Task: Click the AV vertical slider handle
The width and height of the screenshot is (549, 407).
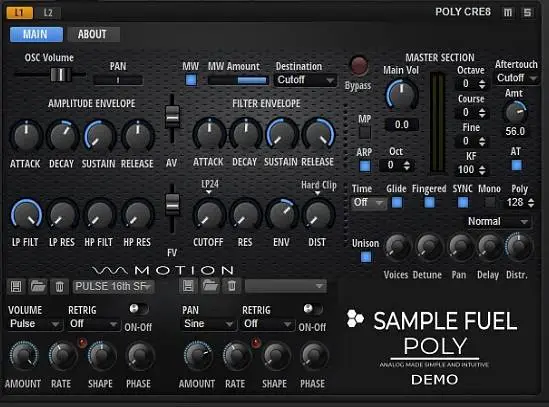Action: pyautogui.click(x=172, y=117)
